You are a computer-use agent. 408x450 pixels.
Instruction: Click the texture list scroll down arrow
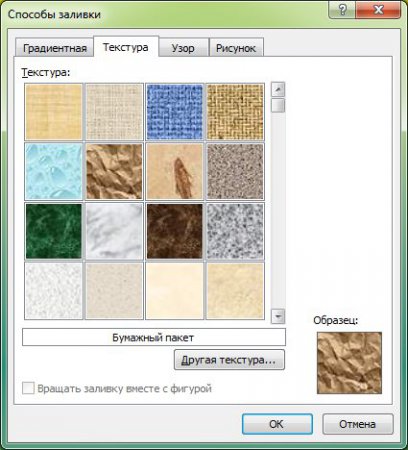278,316
